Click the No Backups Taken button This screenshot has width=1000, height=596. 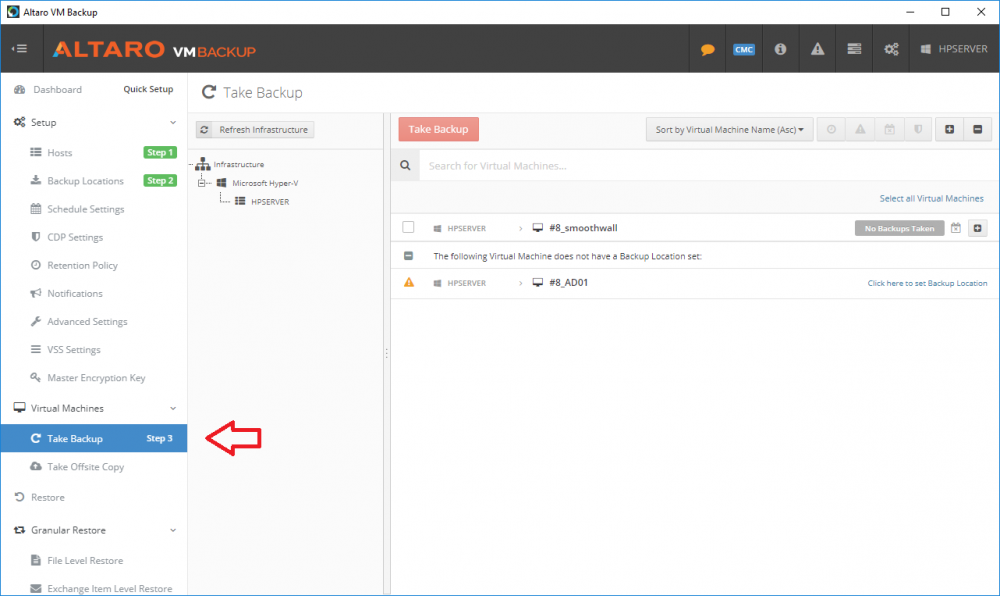coord(899,228)
